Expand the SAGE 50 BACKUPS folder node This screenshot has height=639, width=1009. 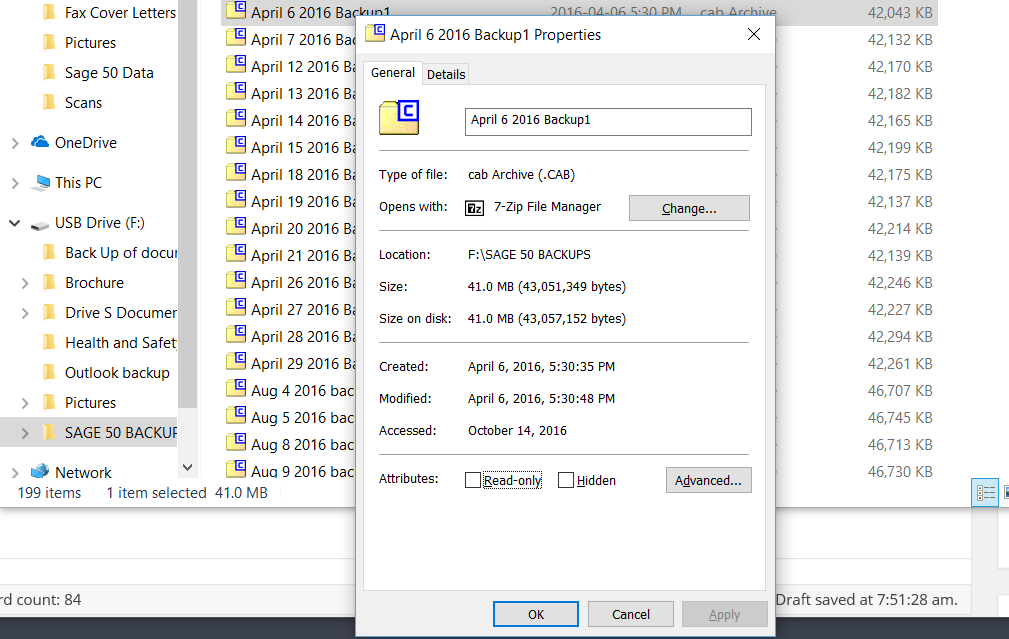25,433
